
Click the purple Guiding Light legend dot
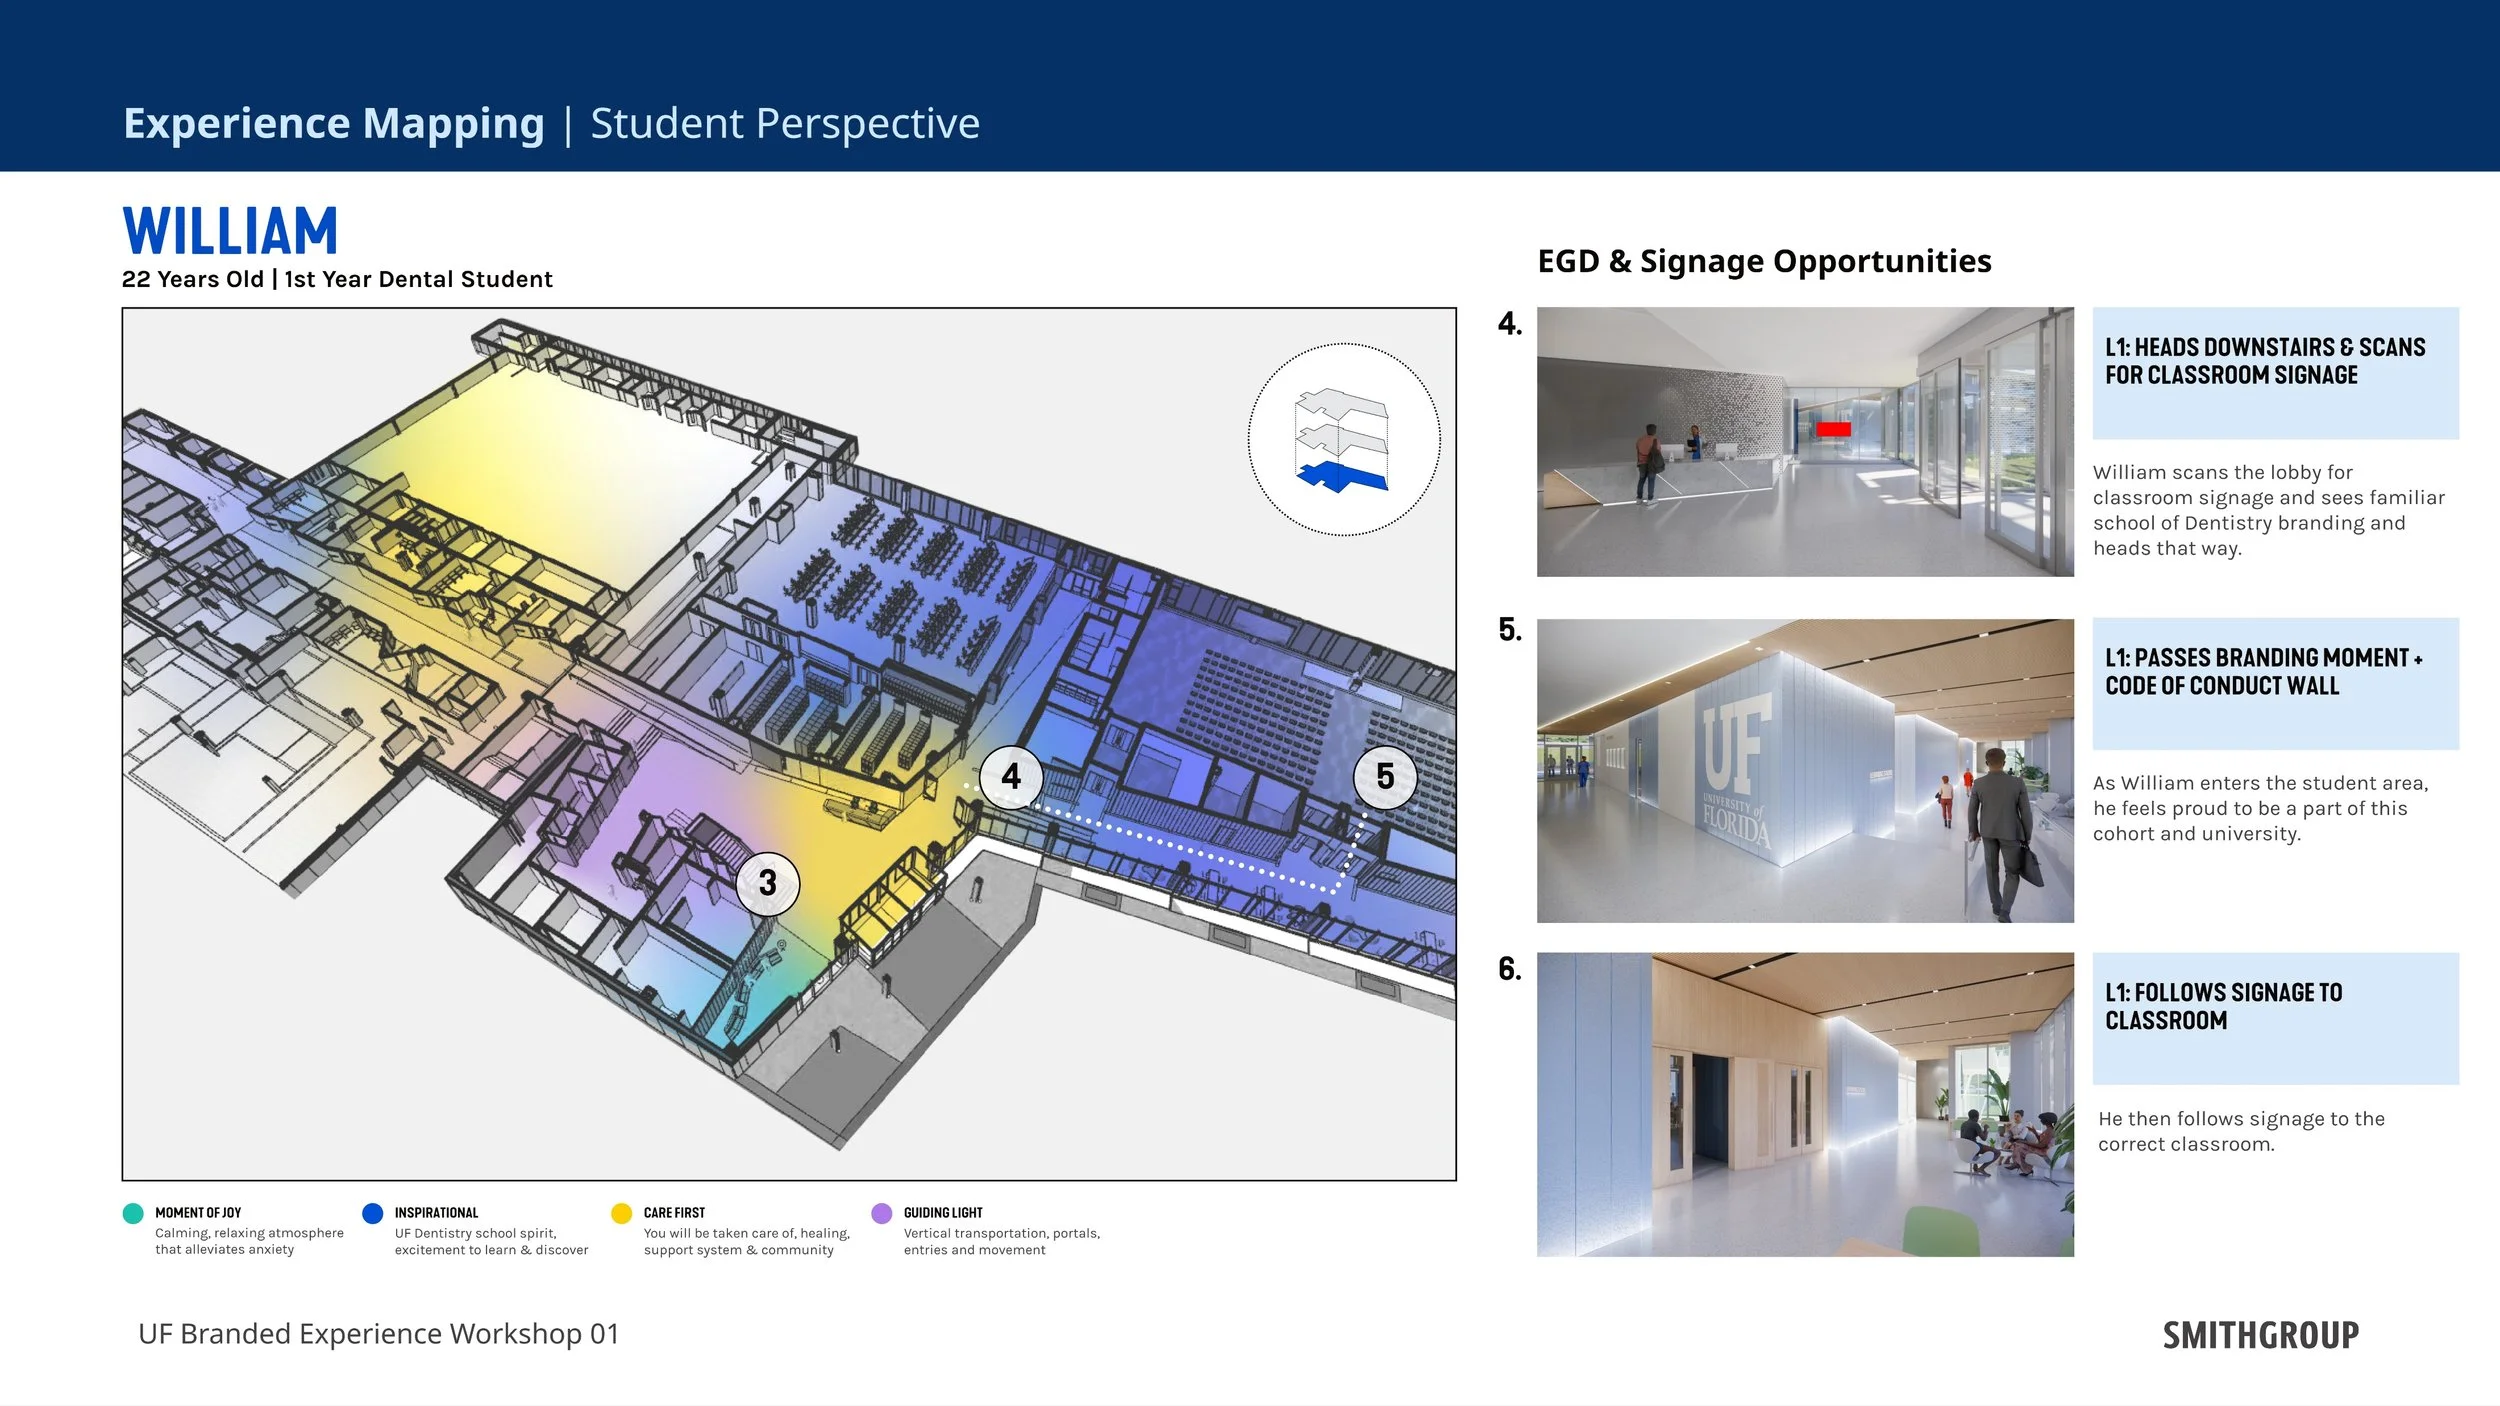[881, 1213]
